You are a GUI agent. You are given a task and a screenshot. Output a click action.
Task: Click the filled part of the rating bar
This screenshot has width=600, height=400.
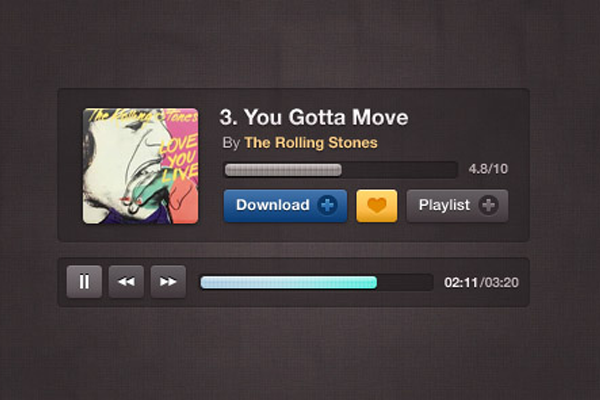pos(283,170)
